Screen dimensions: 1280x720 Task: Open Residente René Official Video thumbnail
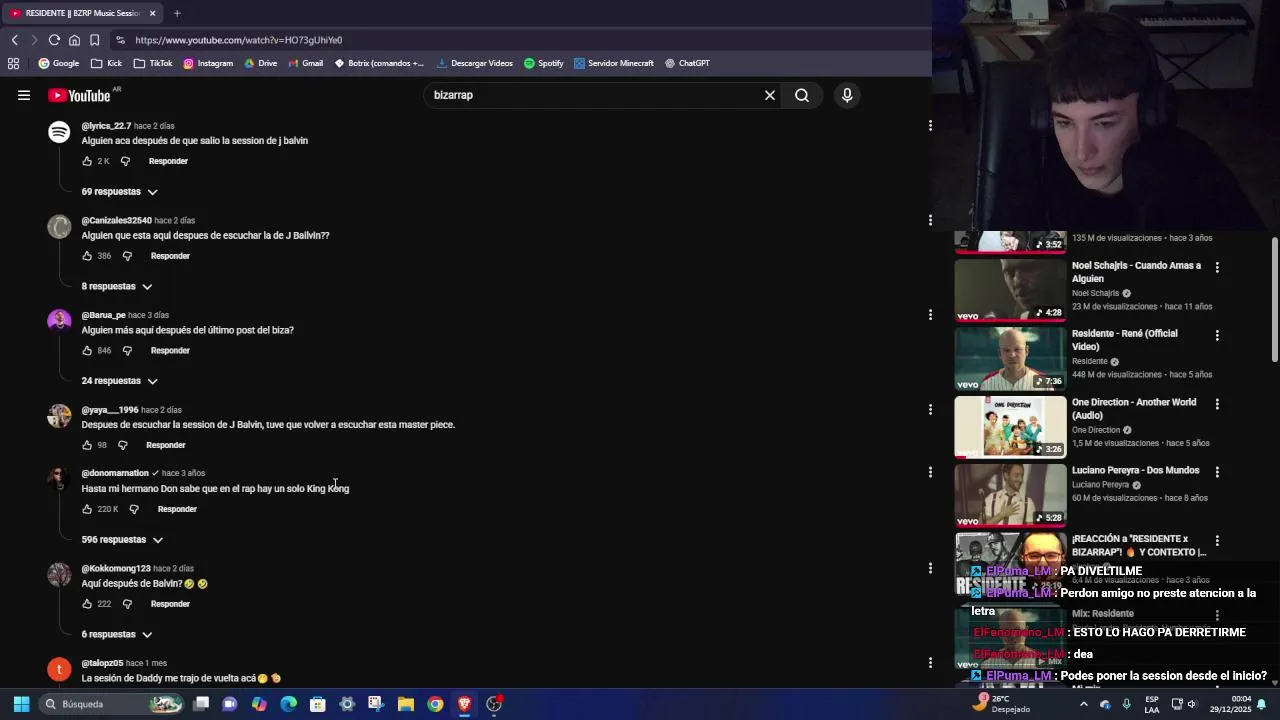1010,359
